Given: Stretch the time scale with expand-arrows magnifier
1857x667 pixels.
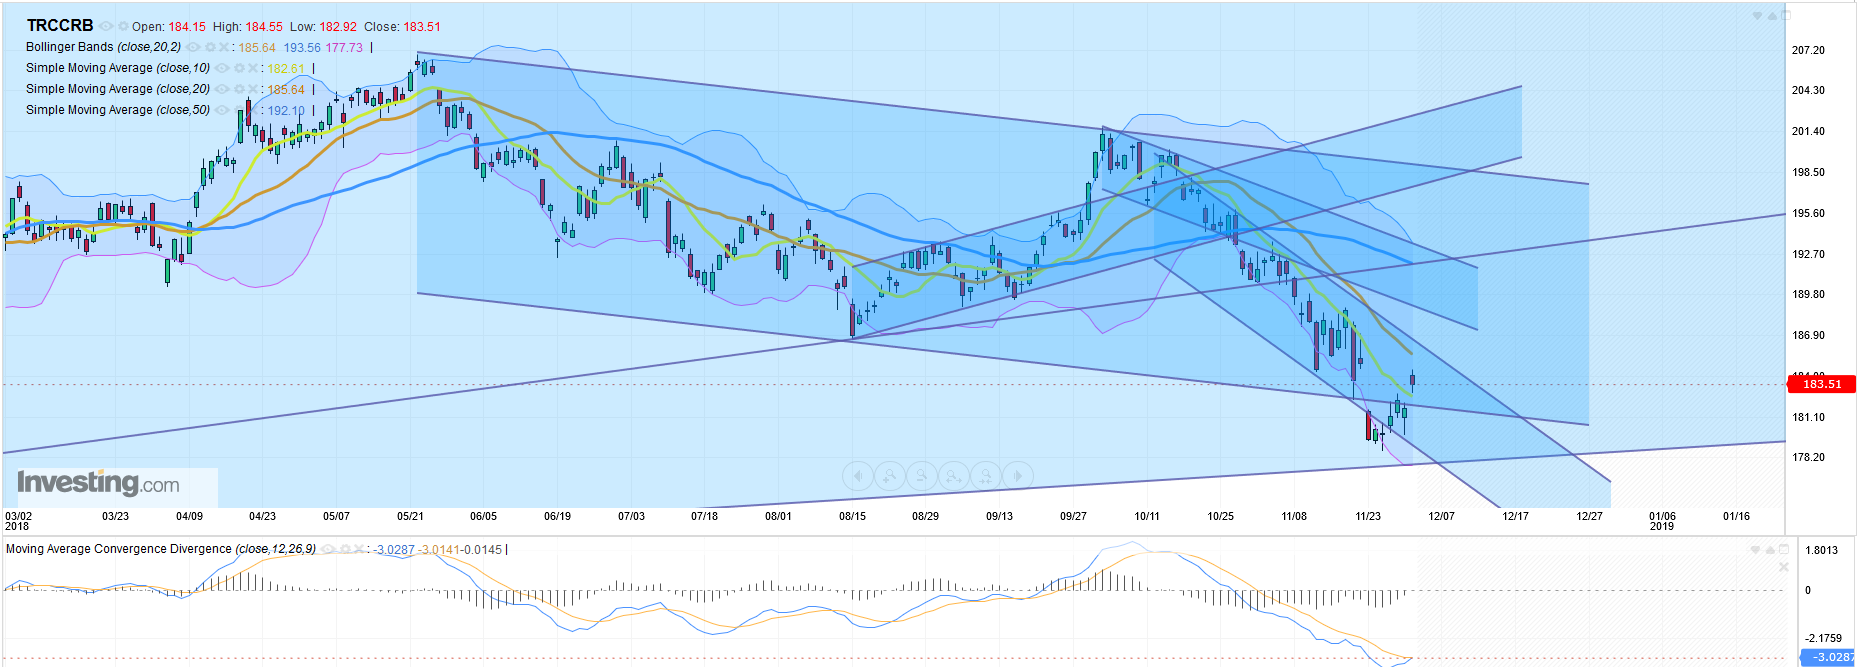Looking at the screenshot, I should point(954,476).
